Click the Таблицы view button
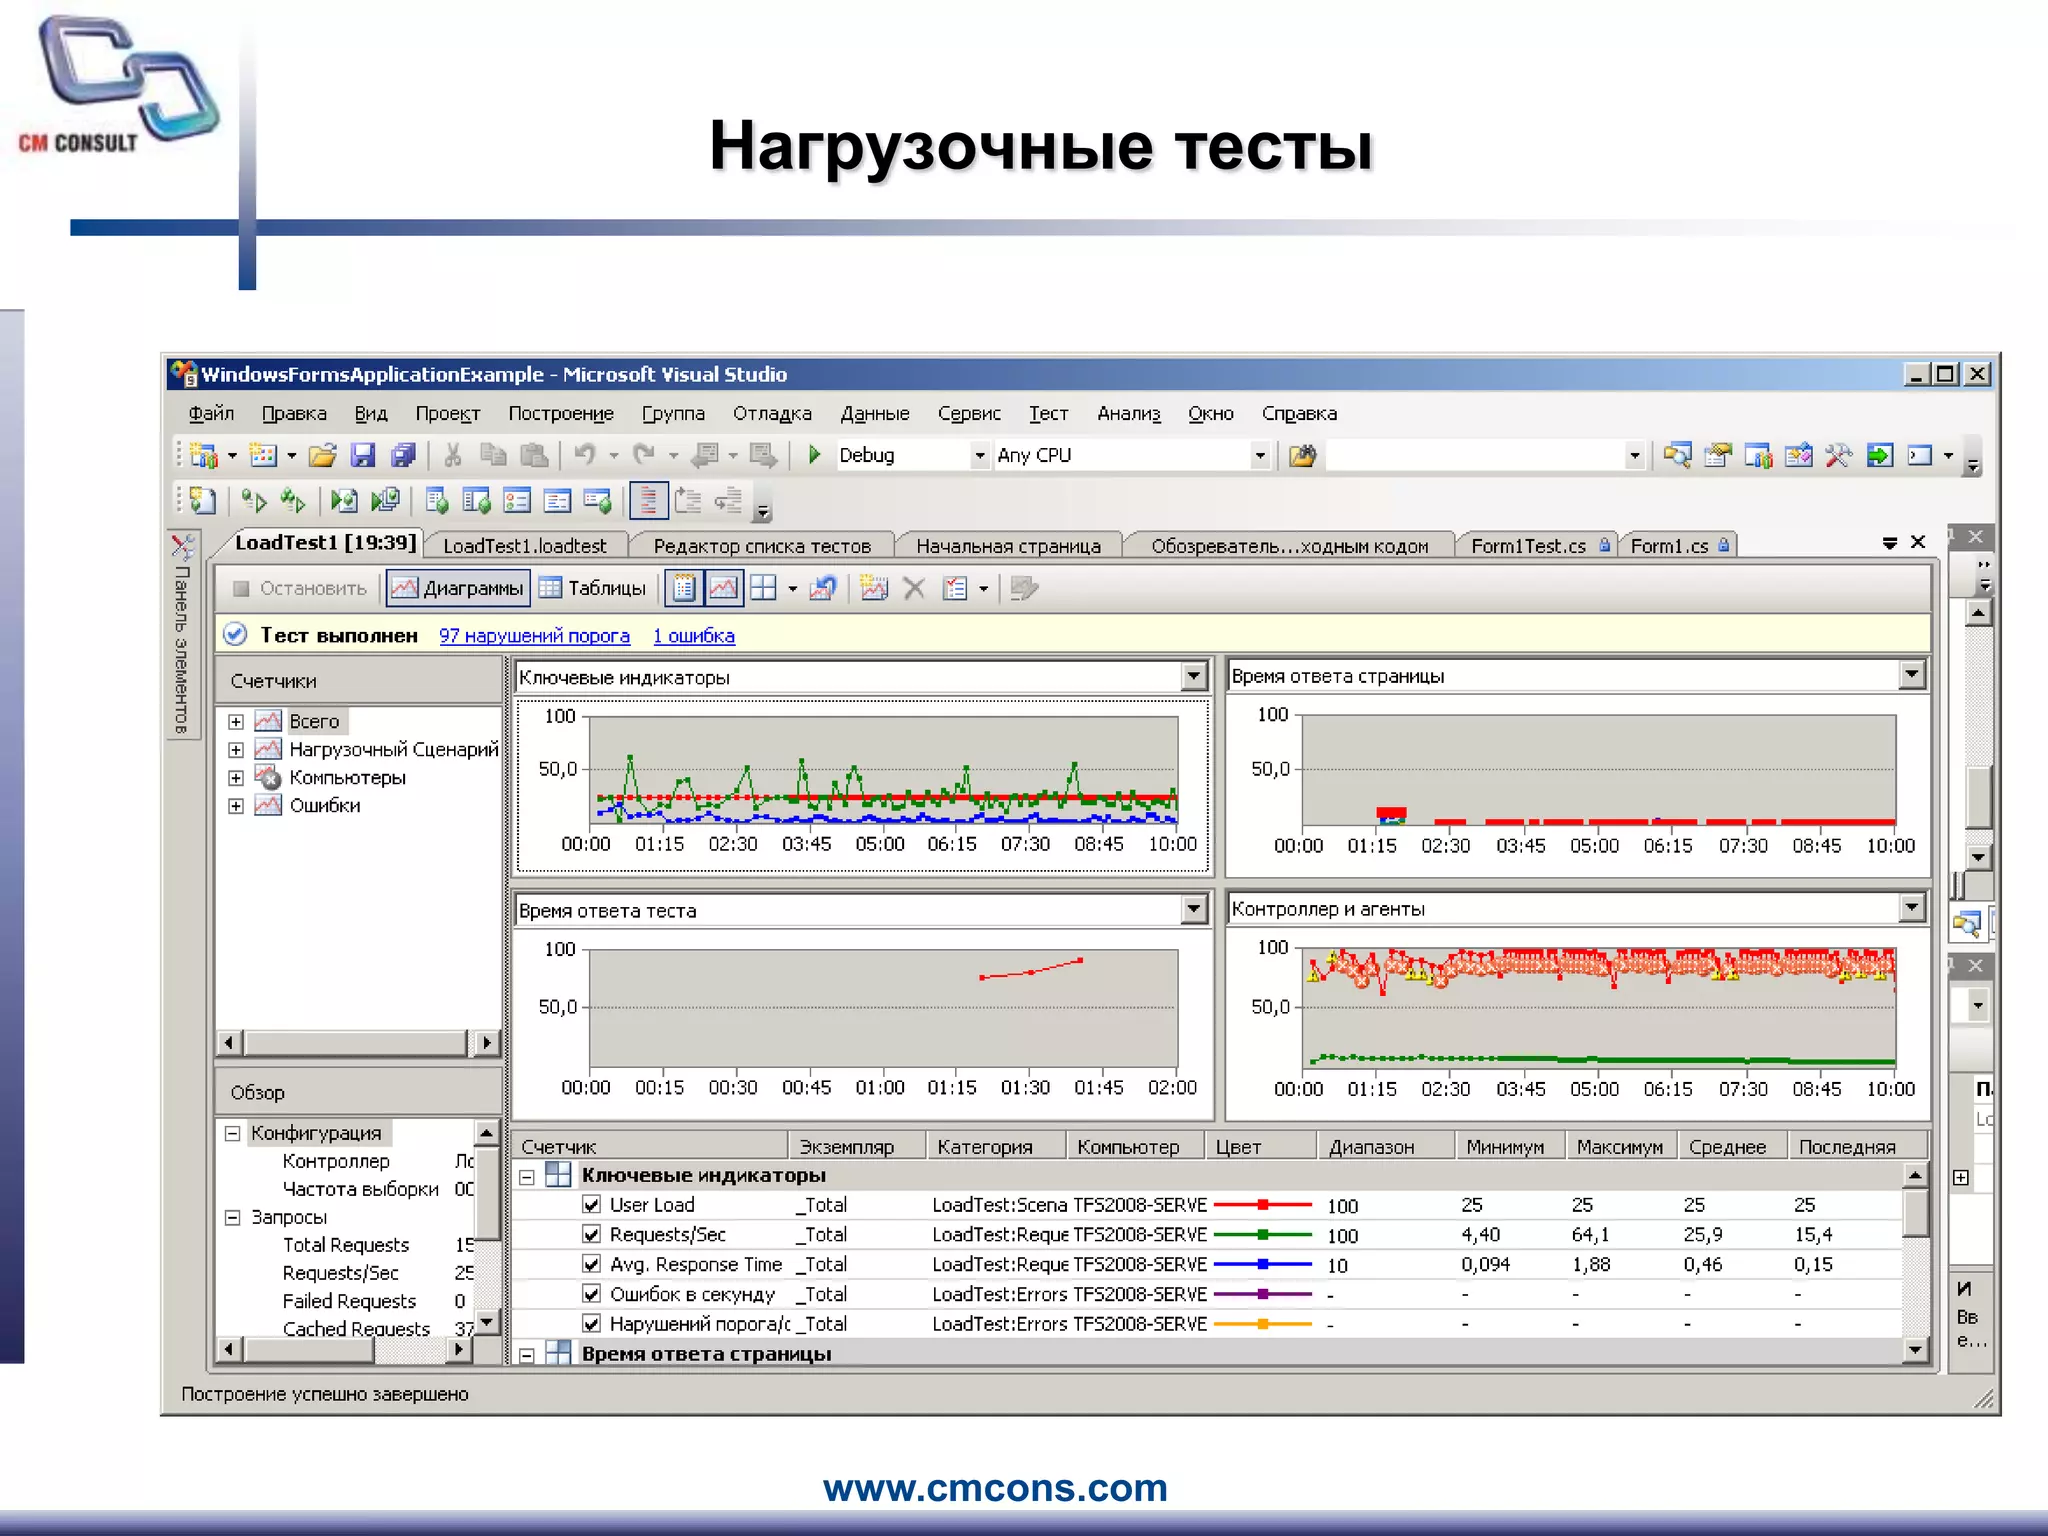The image size is (2048, 1536). click(593, 588)
